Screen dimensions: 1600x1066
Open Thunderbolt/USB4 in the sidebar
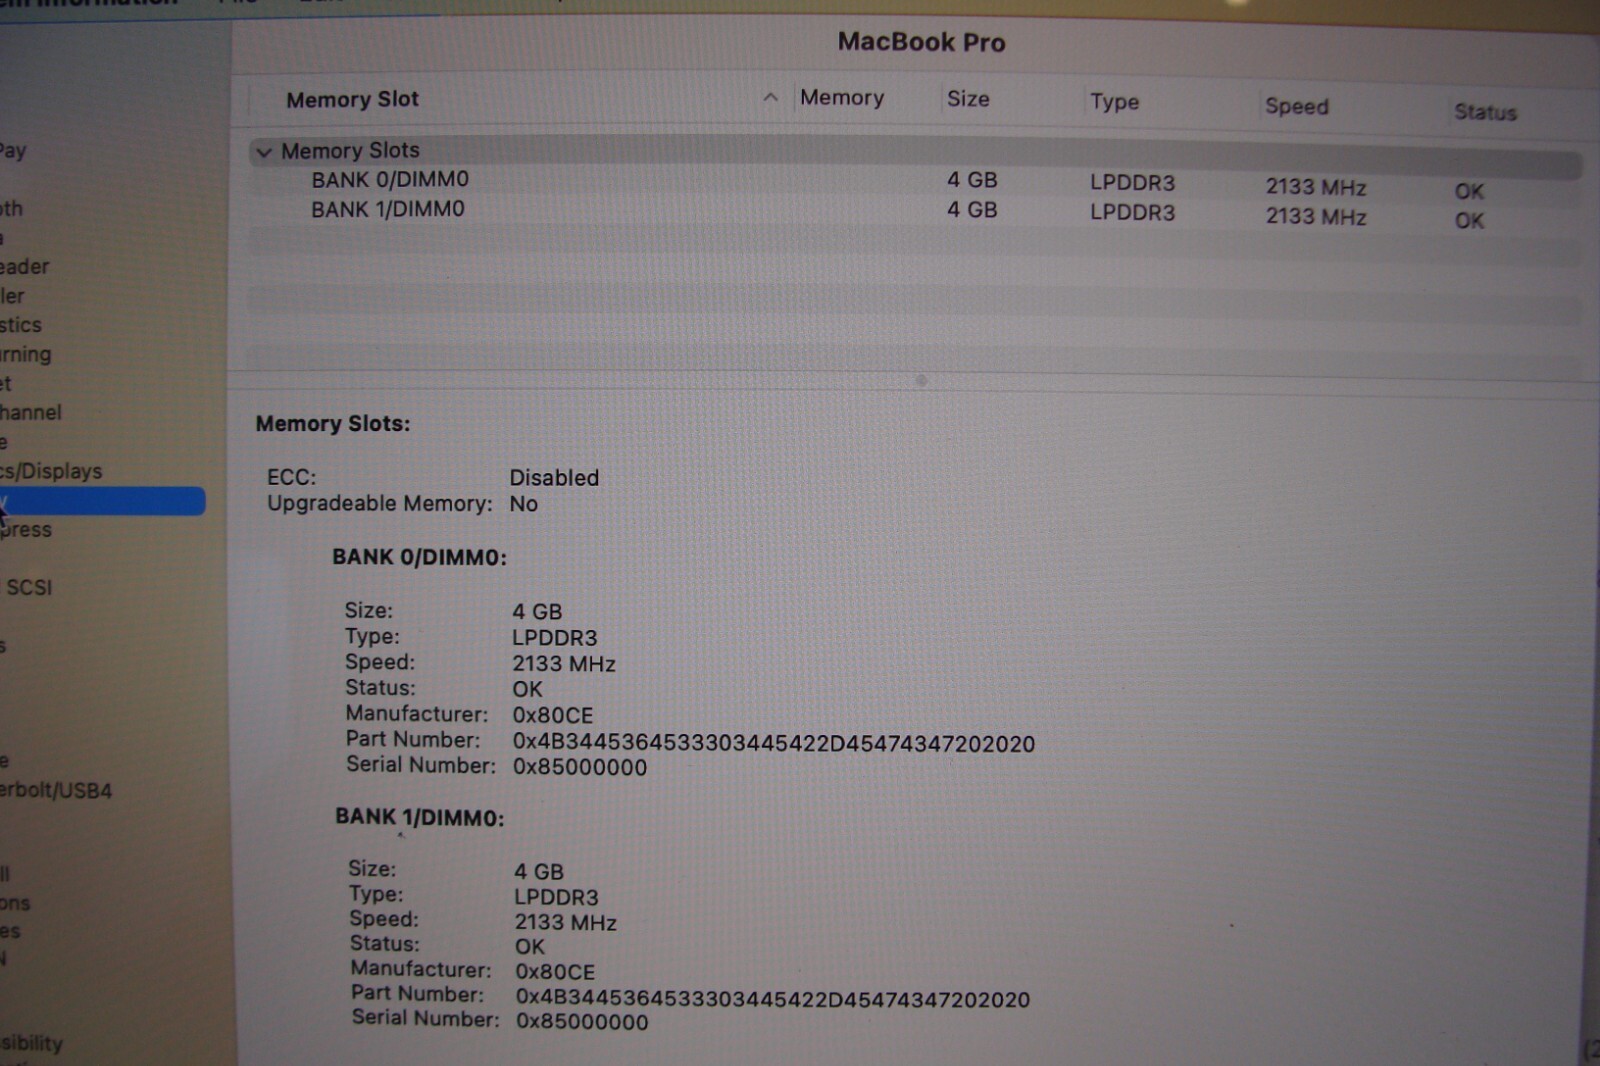coord(56,790)
